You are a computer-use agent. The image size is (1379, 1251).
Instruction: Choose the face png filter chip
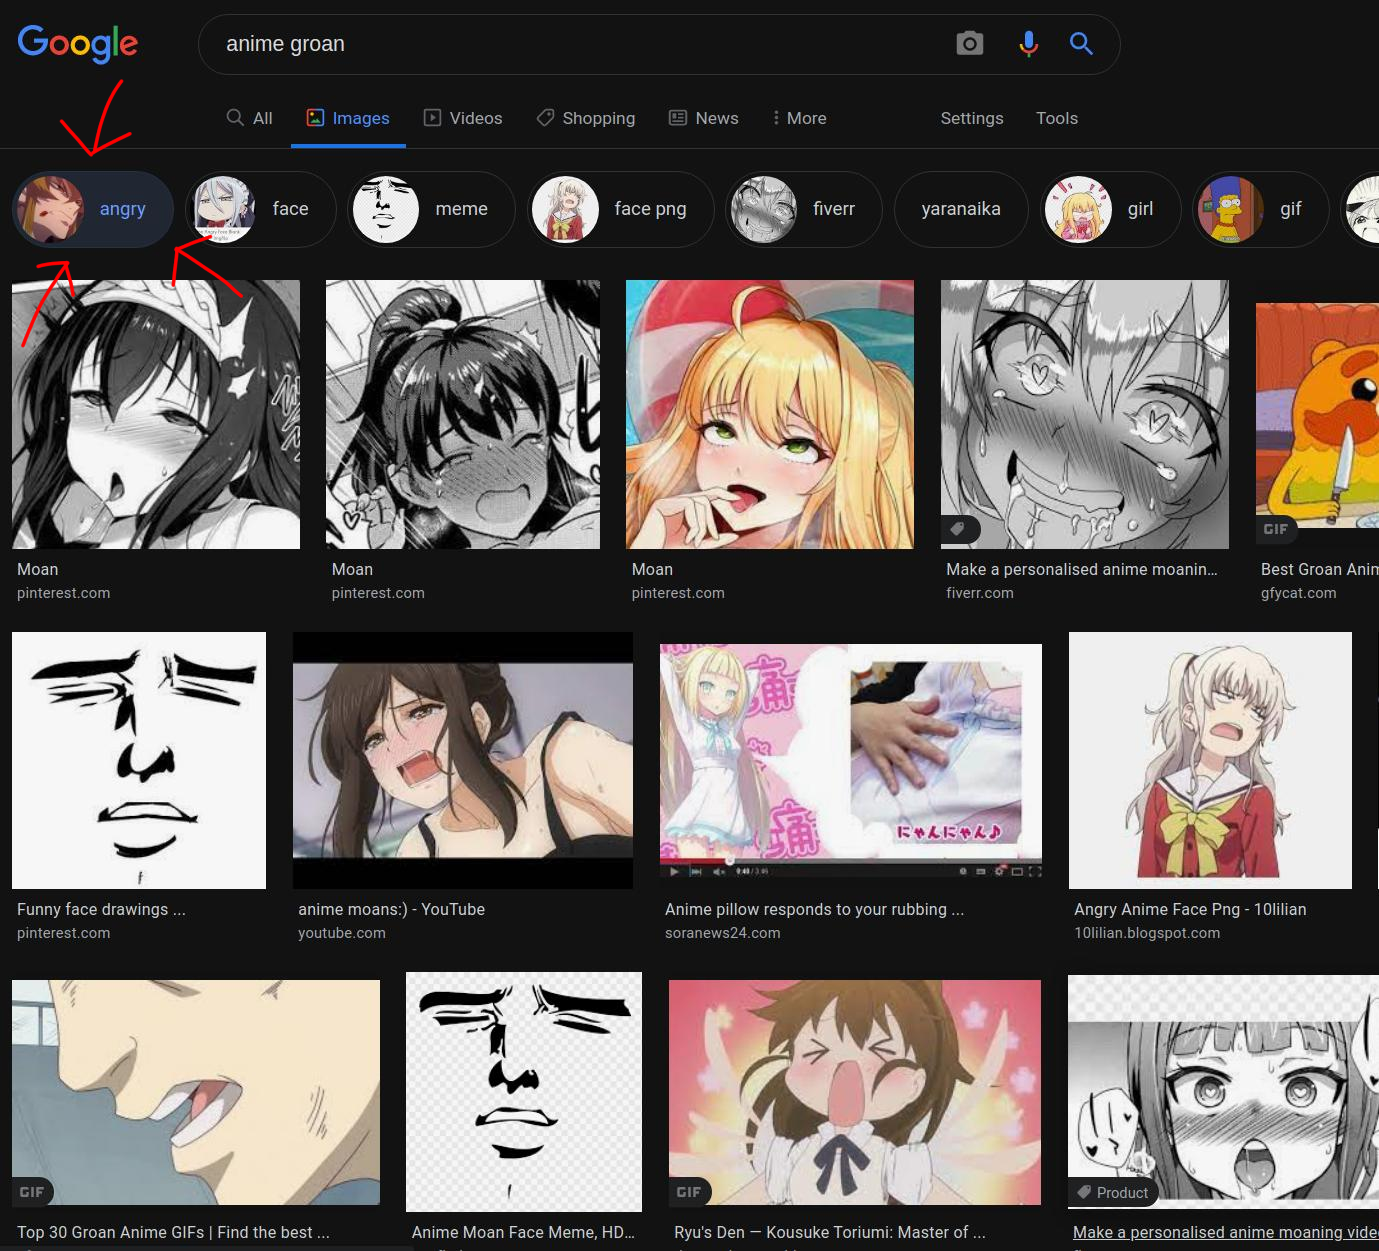coord(620,209)
